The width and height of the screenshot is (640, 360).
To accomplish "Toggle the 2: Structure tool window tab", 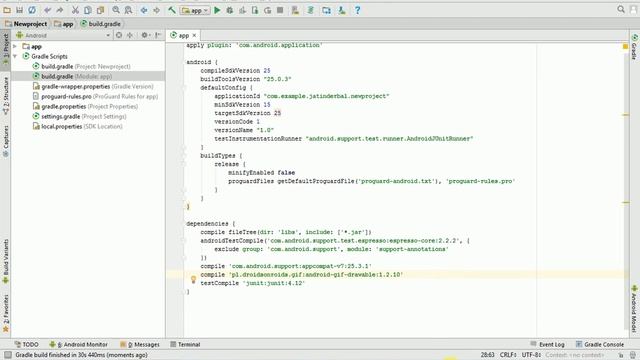I will point(6,96).
